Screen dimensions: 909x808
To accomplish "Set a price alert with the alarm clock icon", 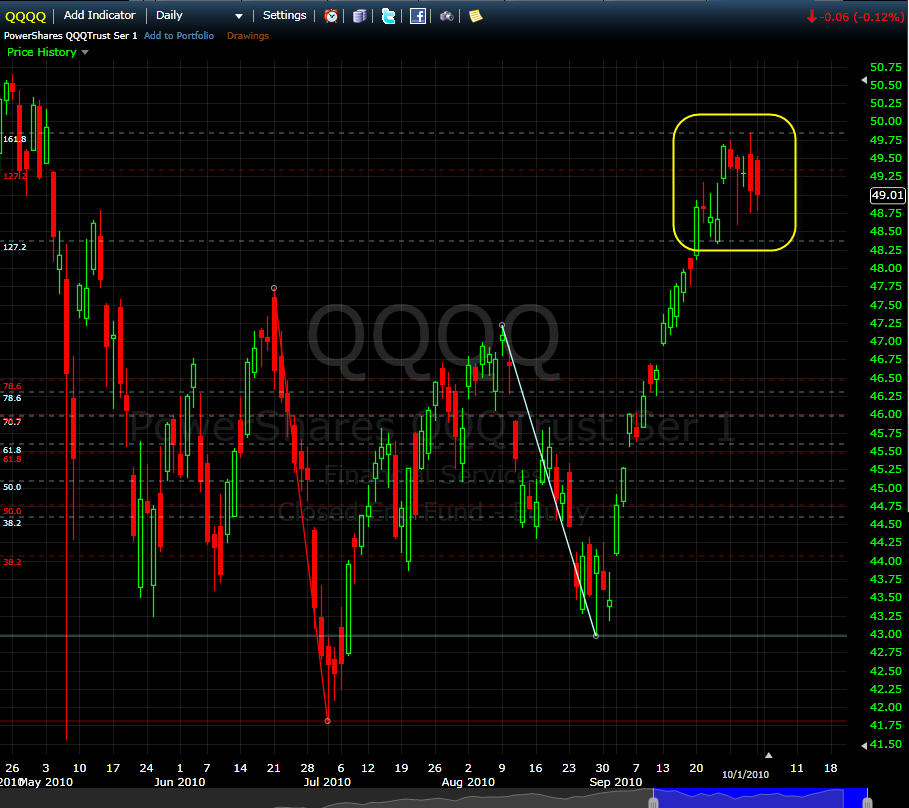I will pyautogui.click(x=331, y=16).
